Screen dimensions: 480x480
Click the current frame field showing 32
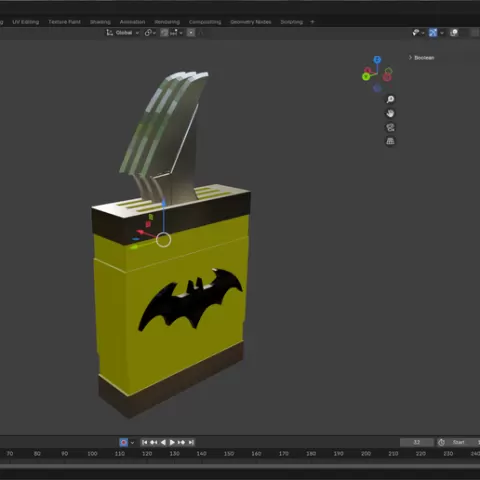click(417, 442)
